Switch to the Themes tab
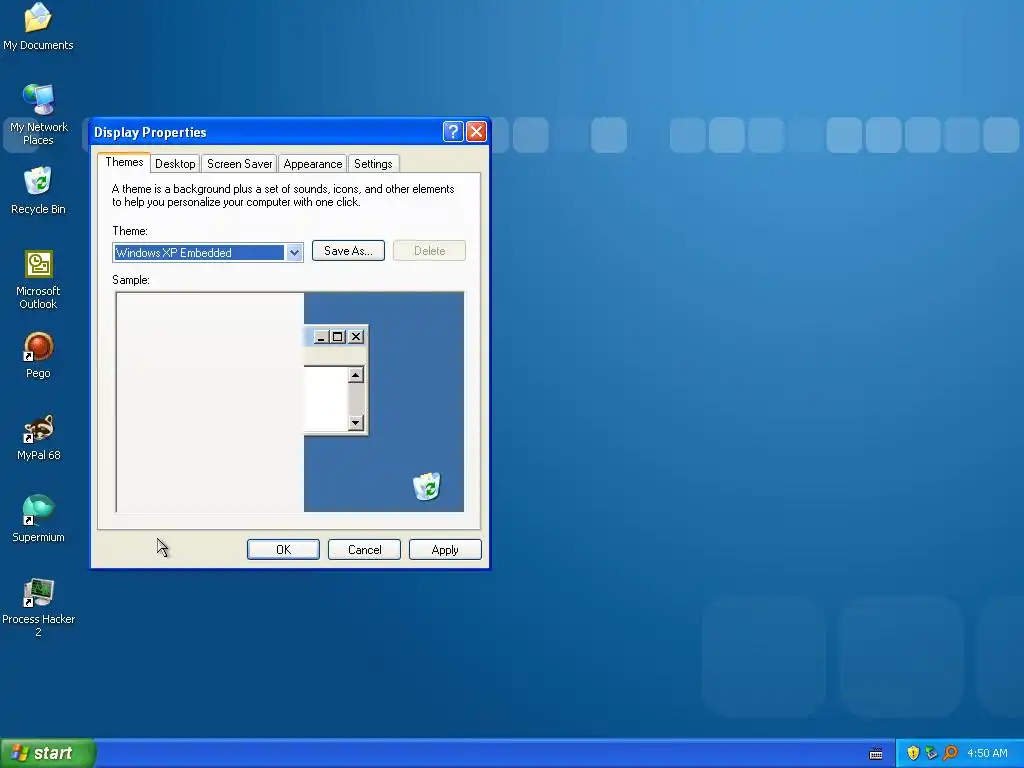 click(124, 162)
